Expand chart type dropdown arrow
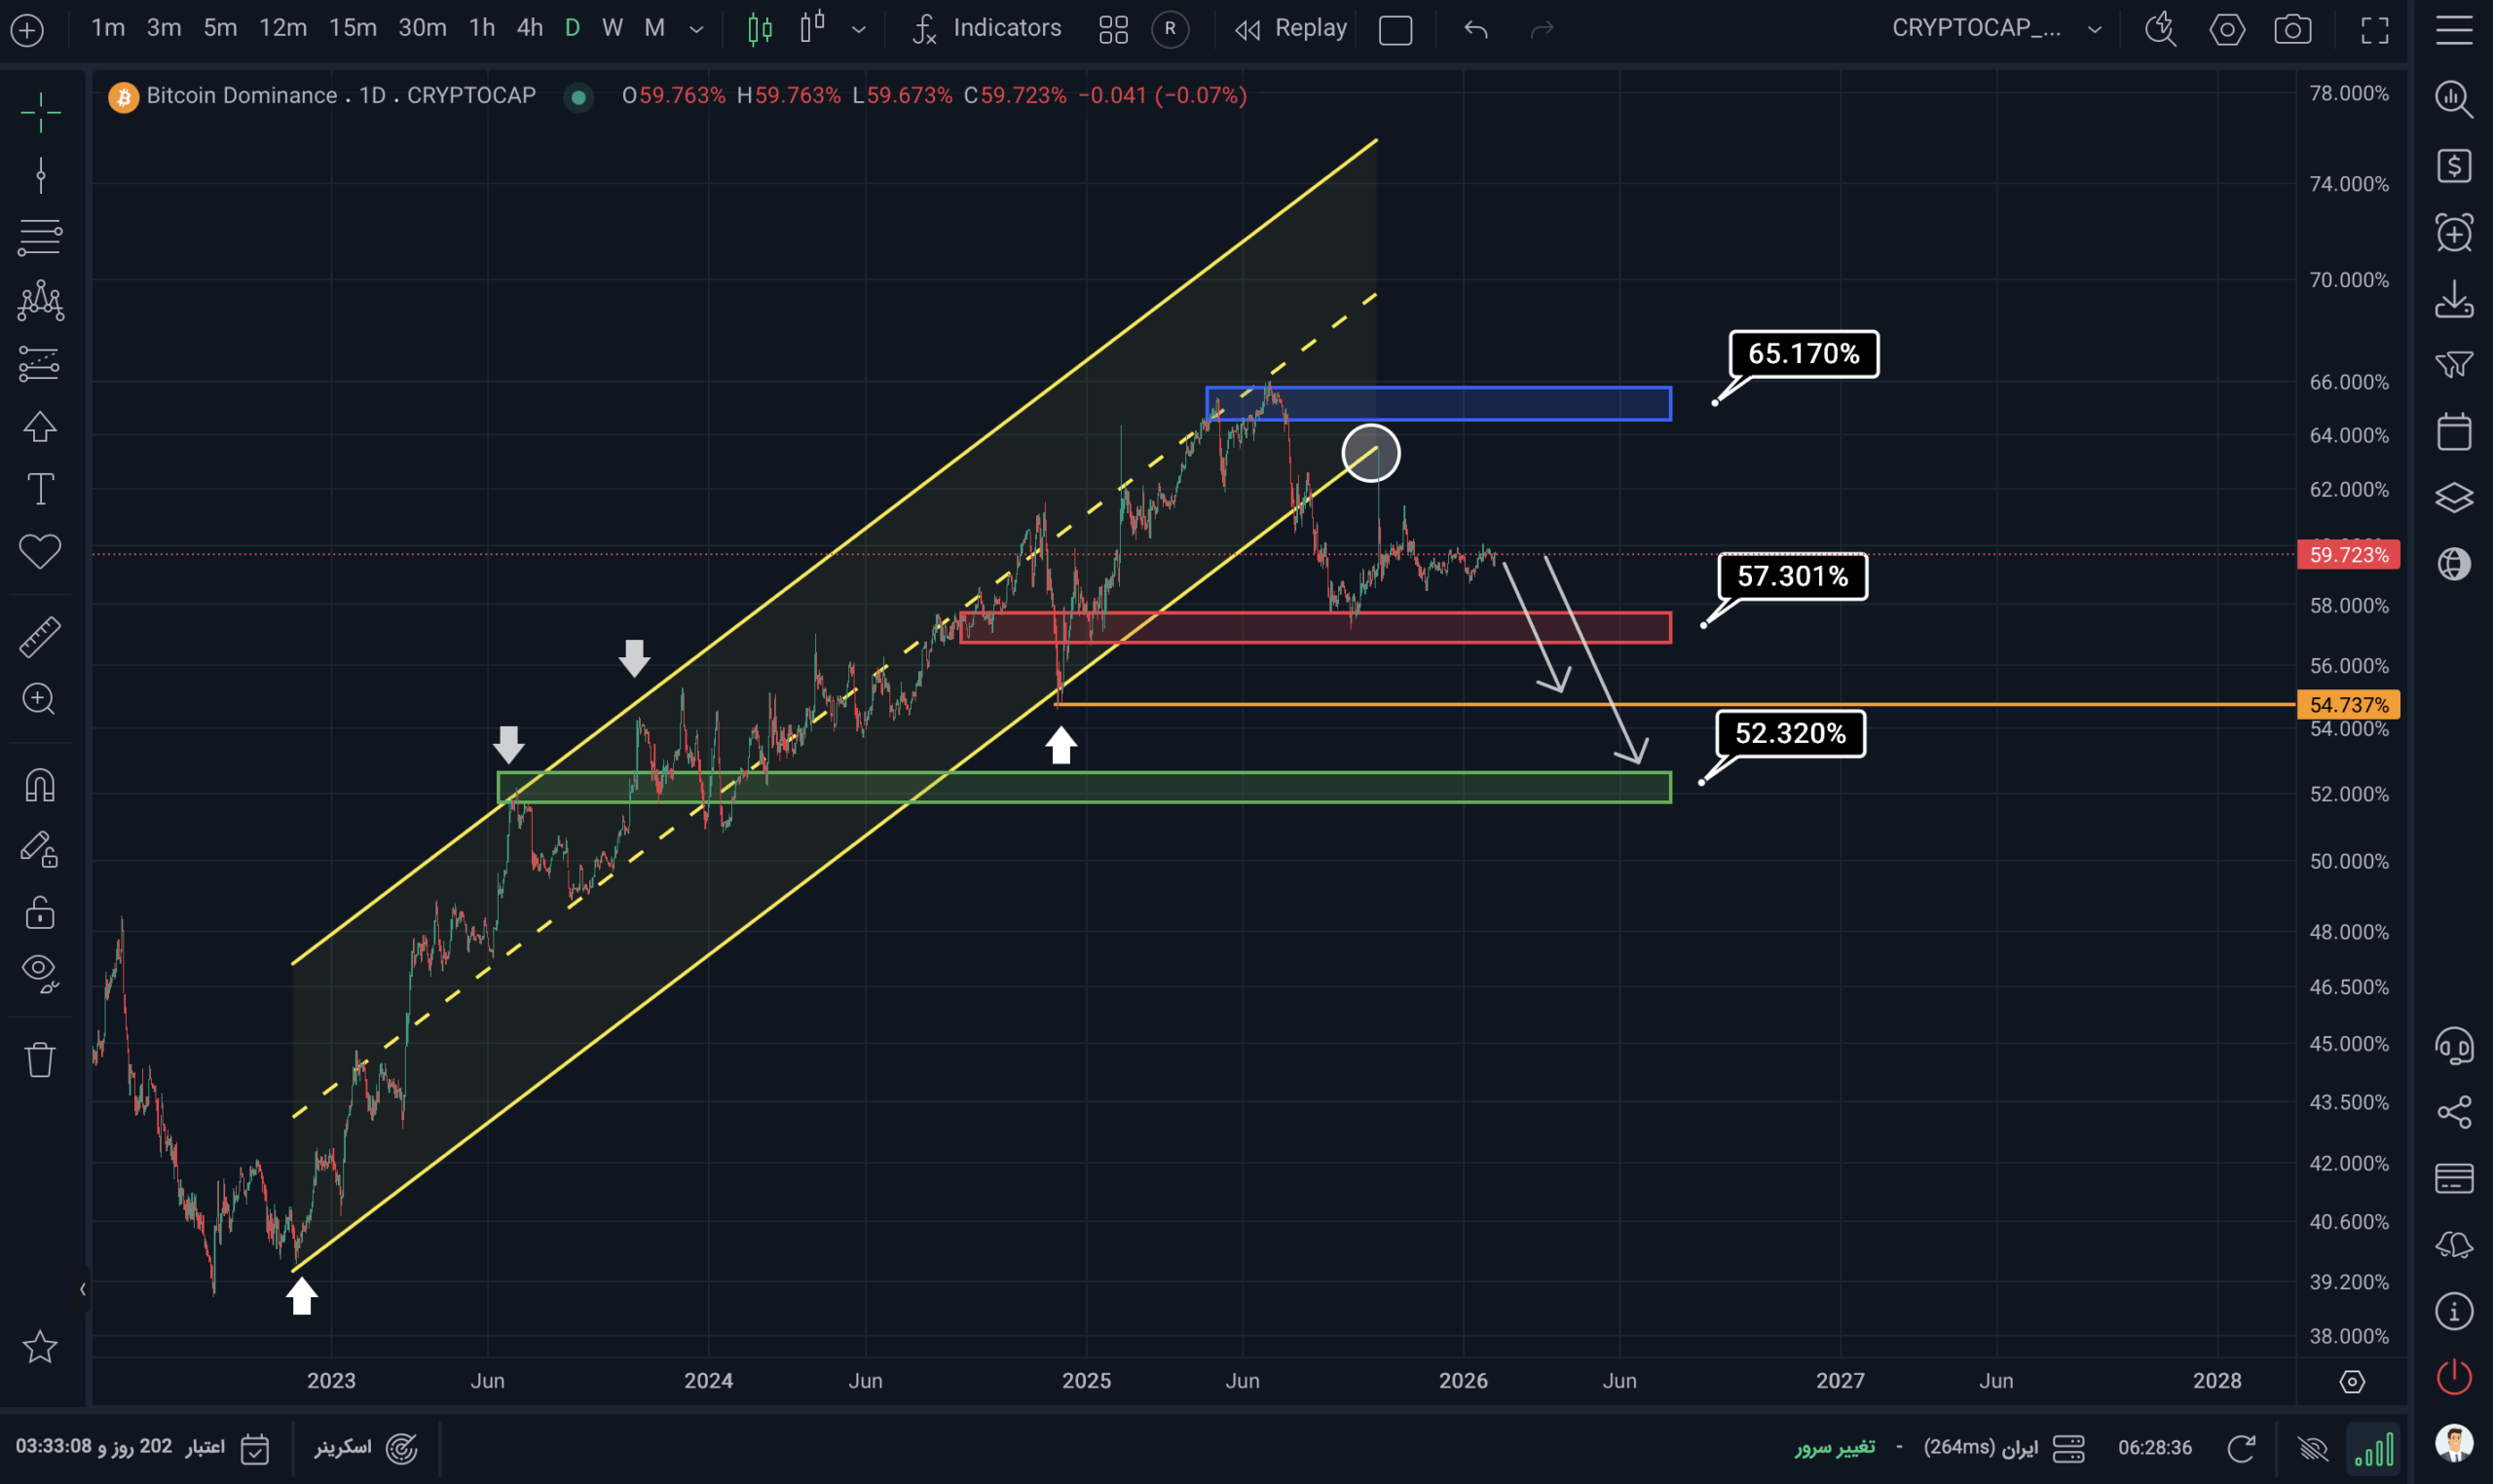Image resolution: width=2493 pixels, height=1484 pixels. point(859,30)
